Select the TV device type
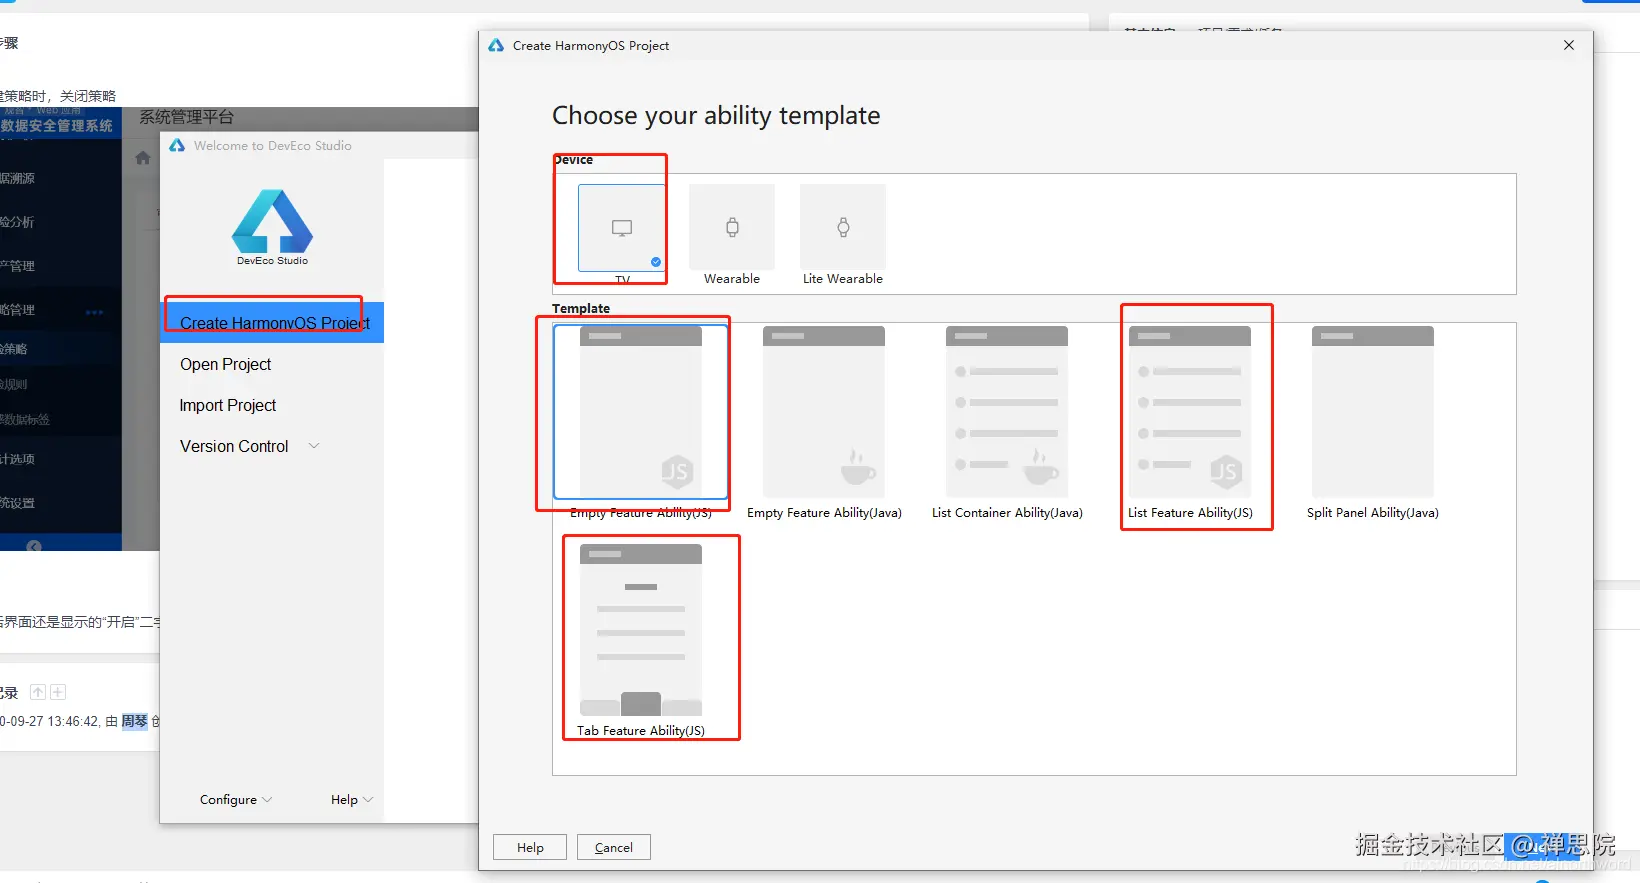 622,228
